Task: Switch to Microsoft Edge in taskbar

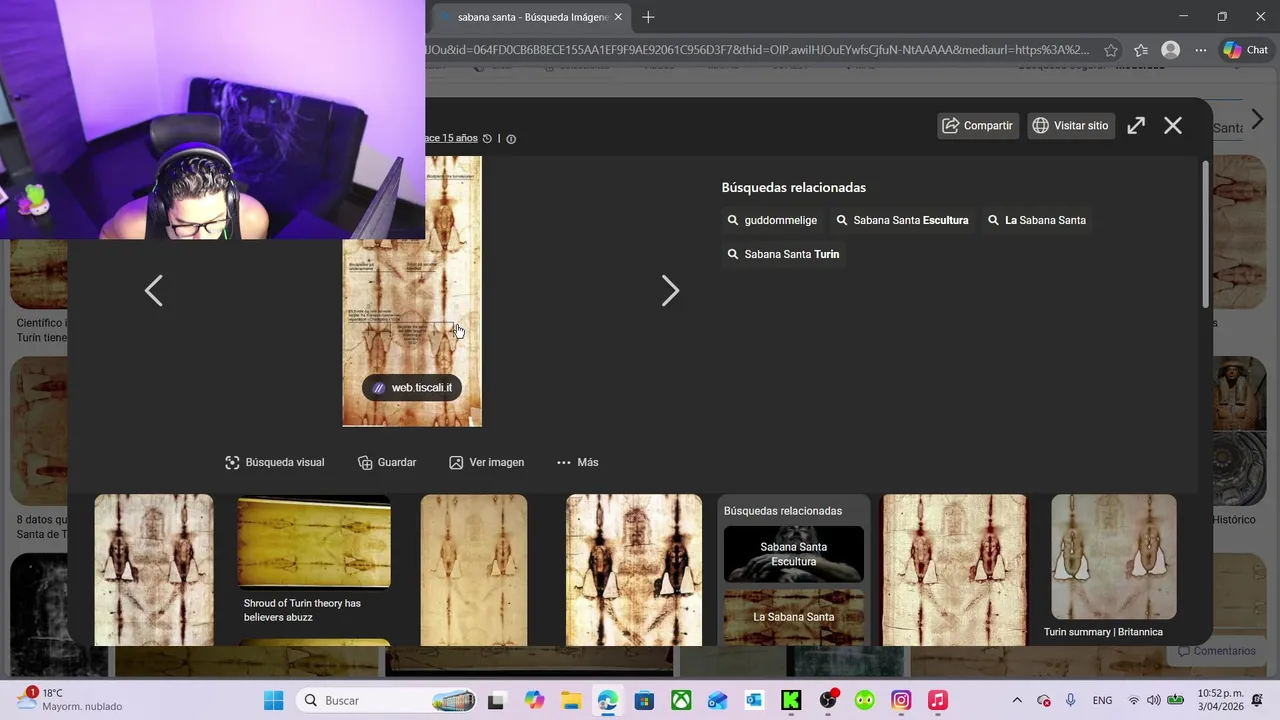Action: click(x=608, y=700)
